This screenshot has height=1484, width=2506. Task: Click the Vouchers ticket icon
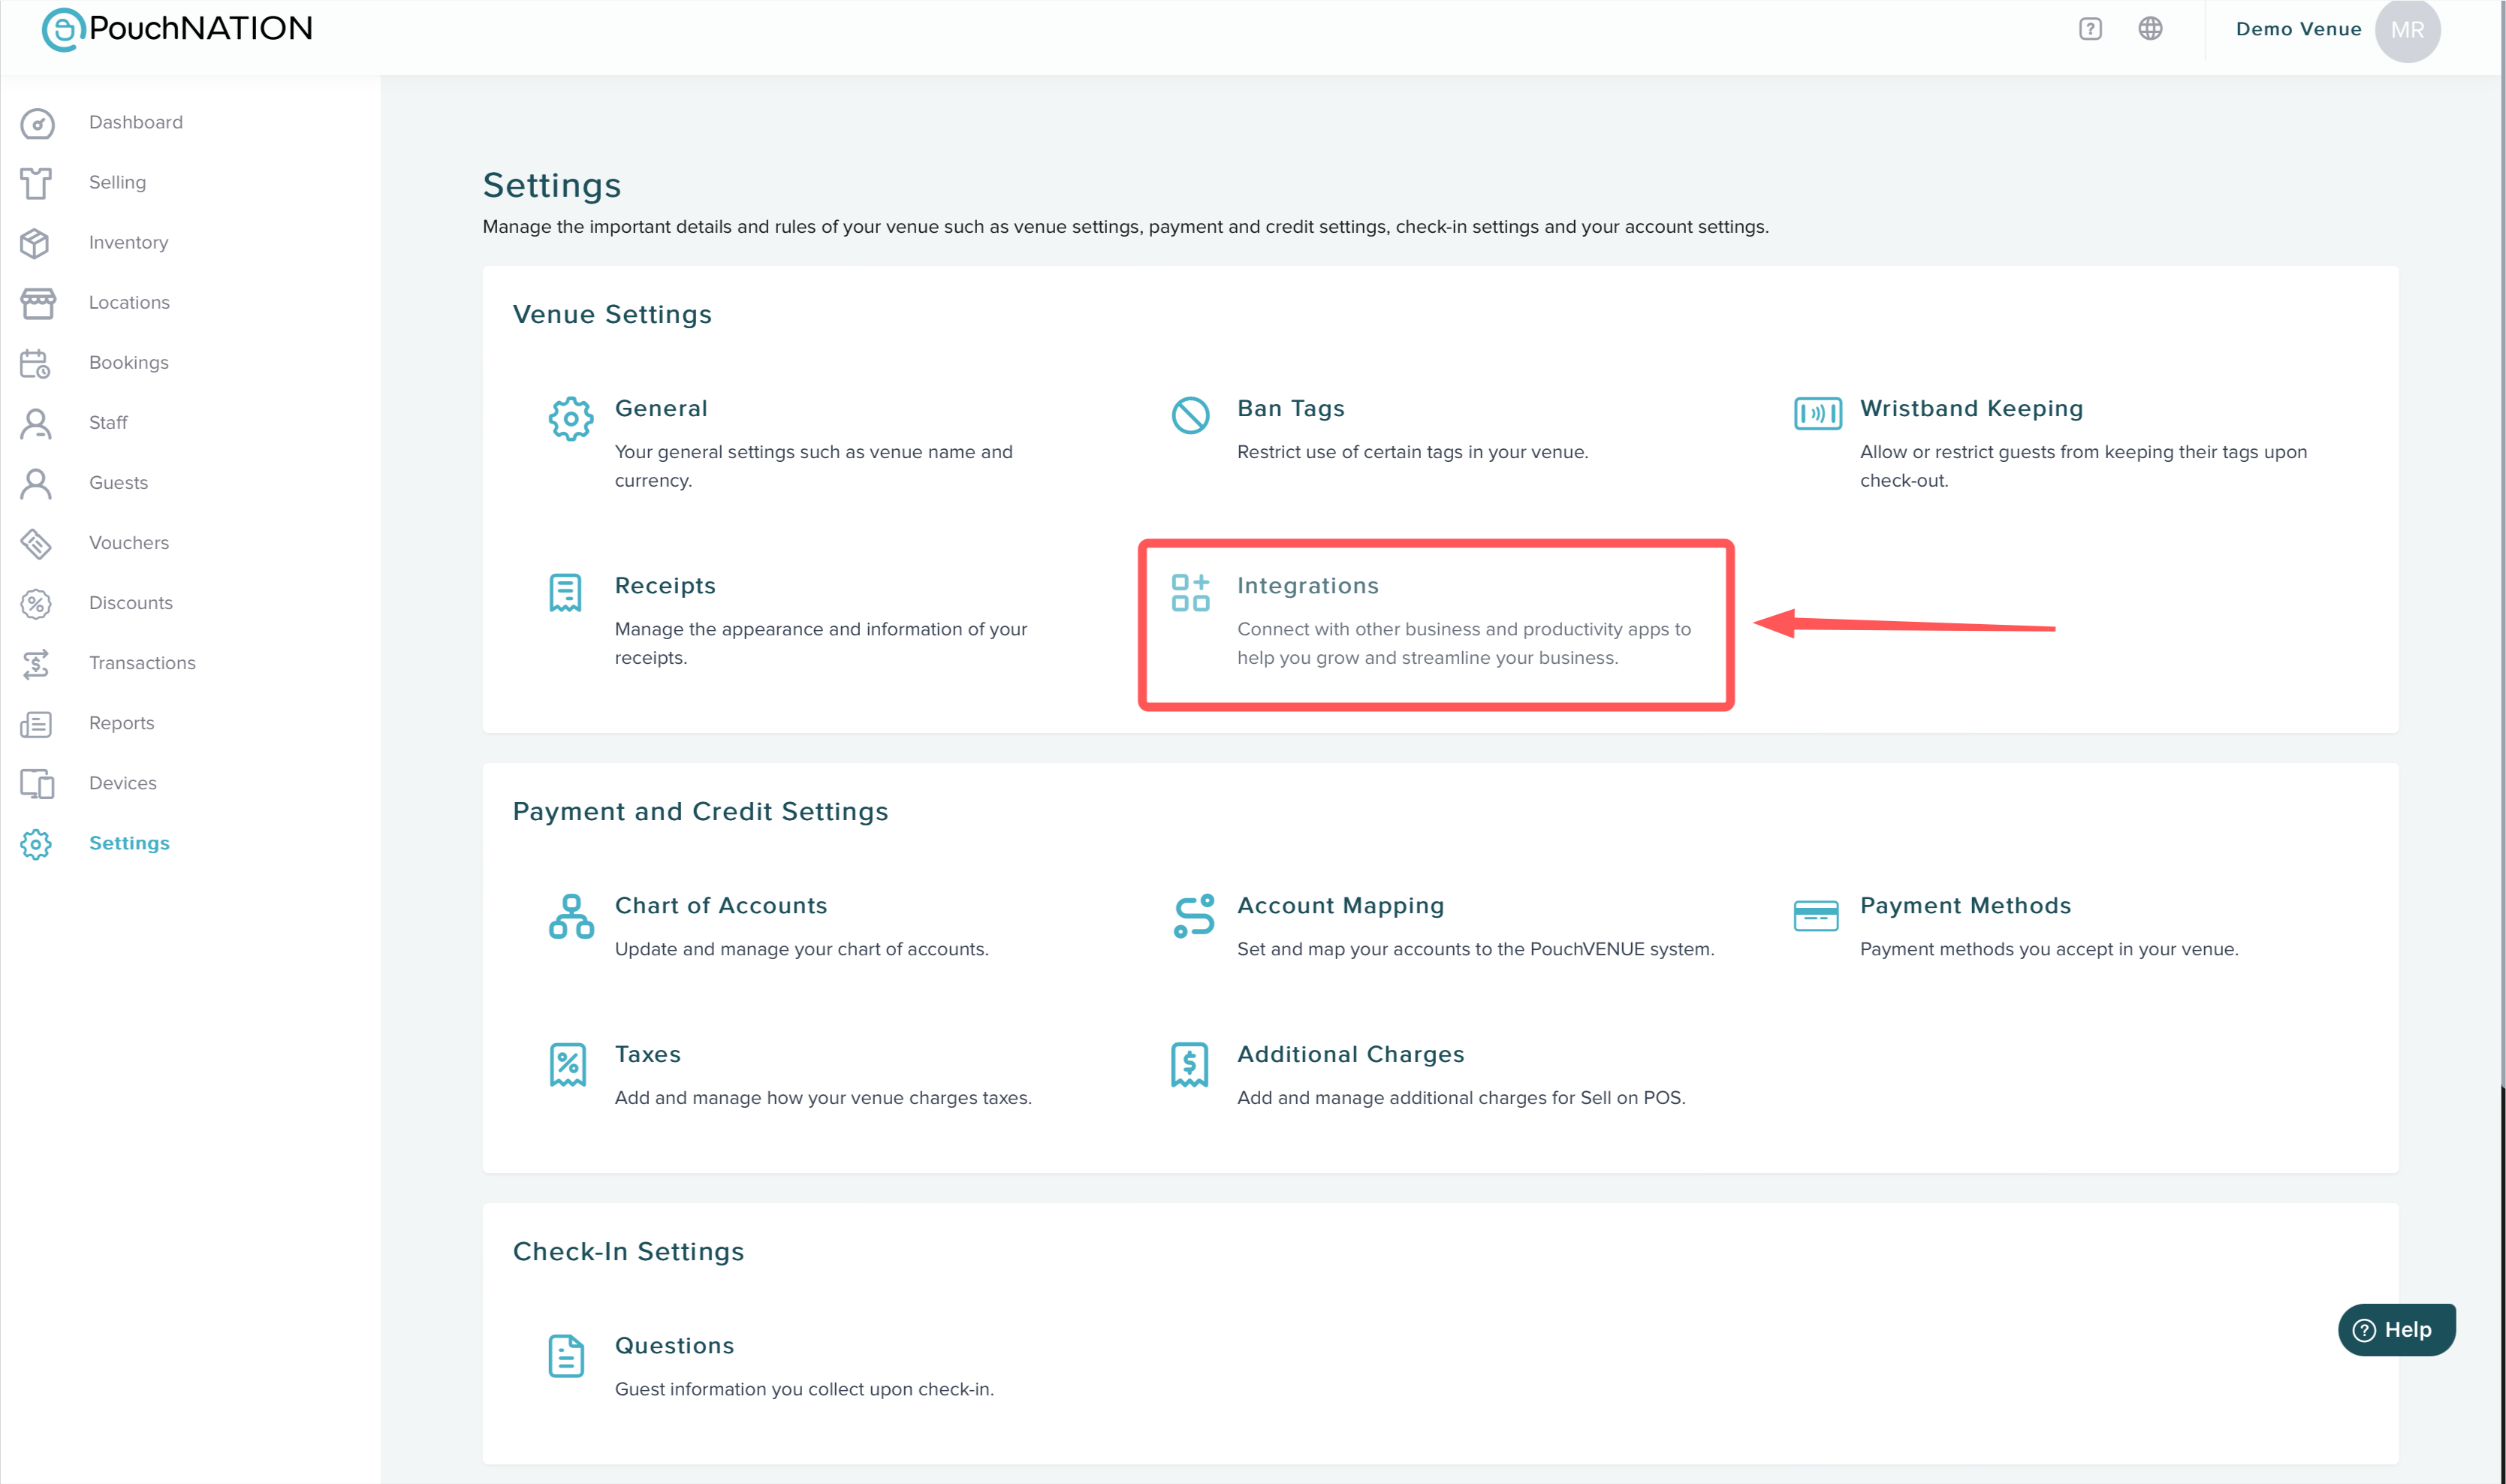(x=37, y=543)
